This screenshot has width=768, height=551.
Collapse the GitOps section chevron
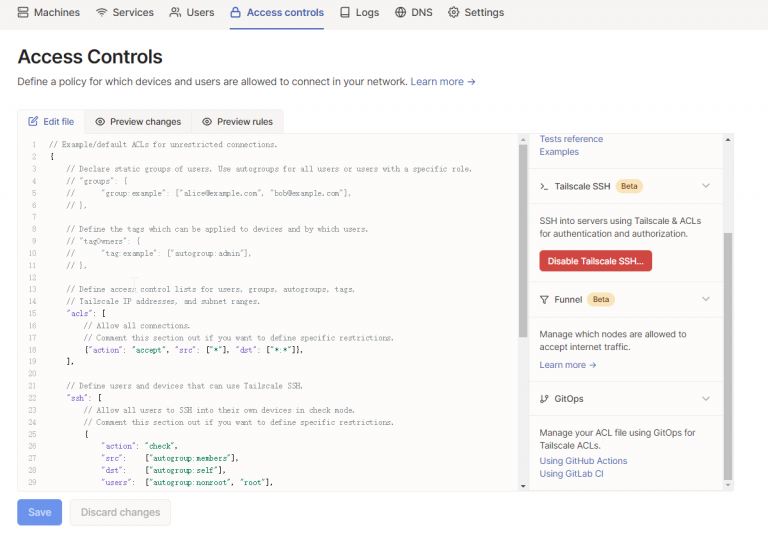pos(706,398)
